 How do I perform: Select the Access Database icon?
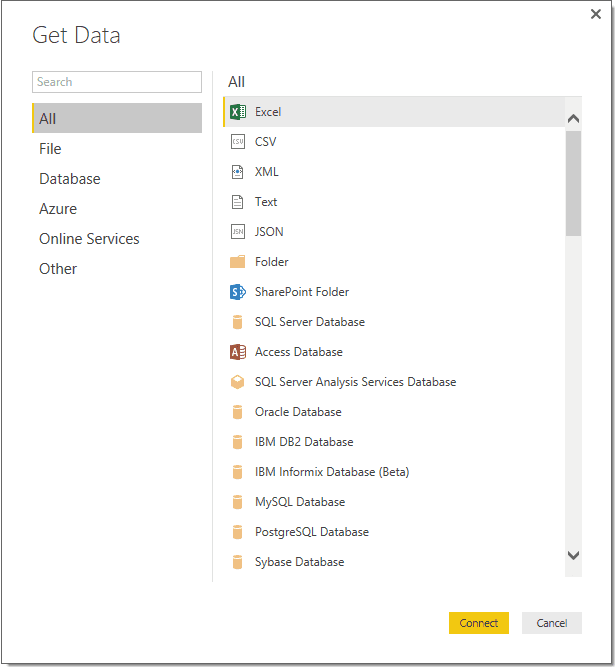(238, 352)
